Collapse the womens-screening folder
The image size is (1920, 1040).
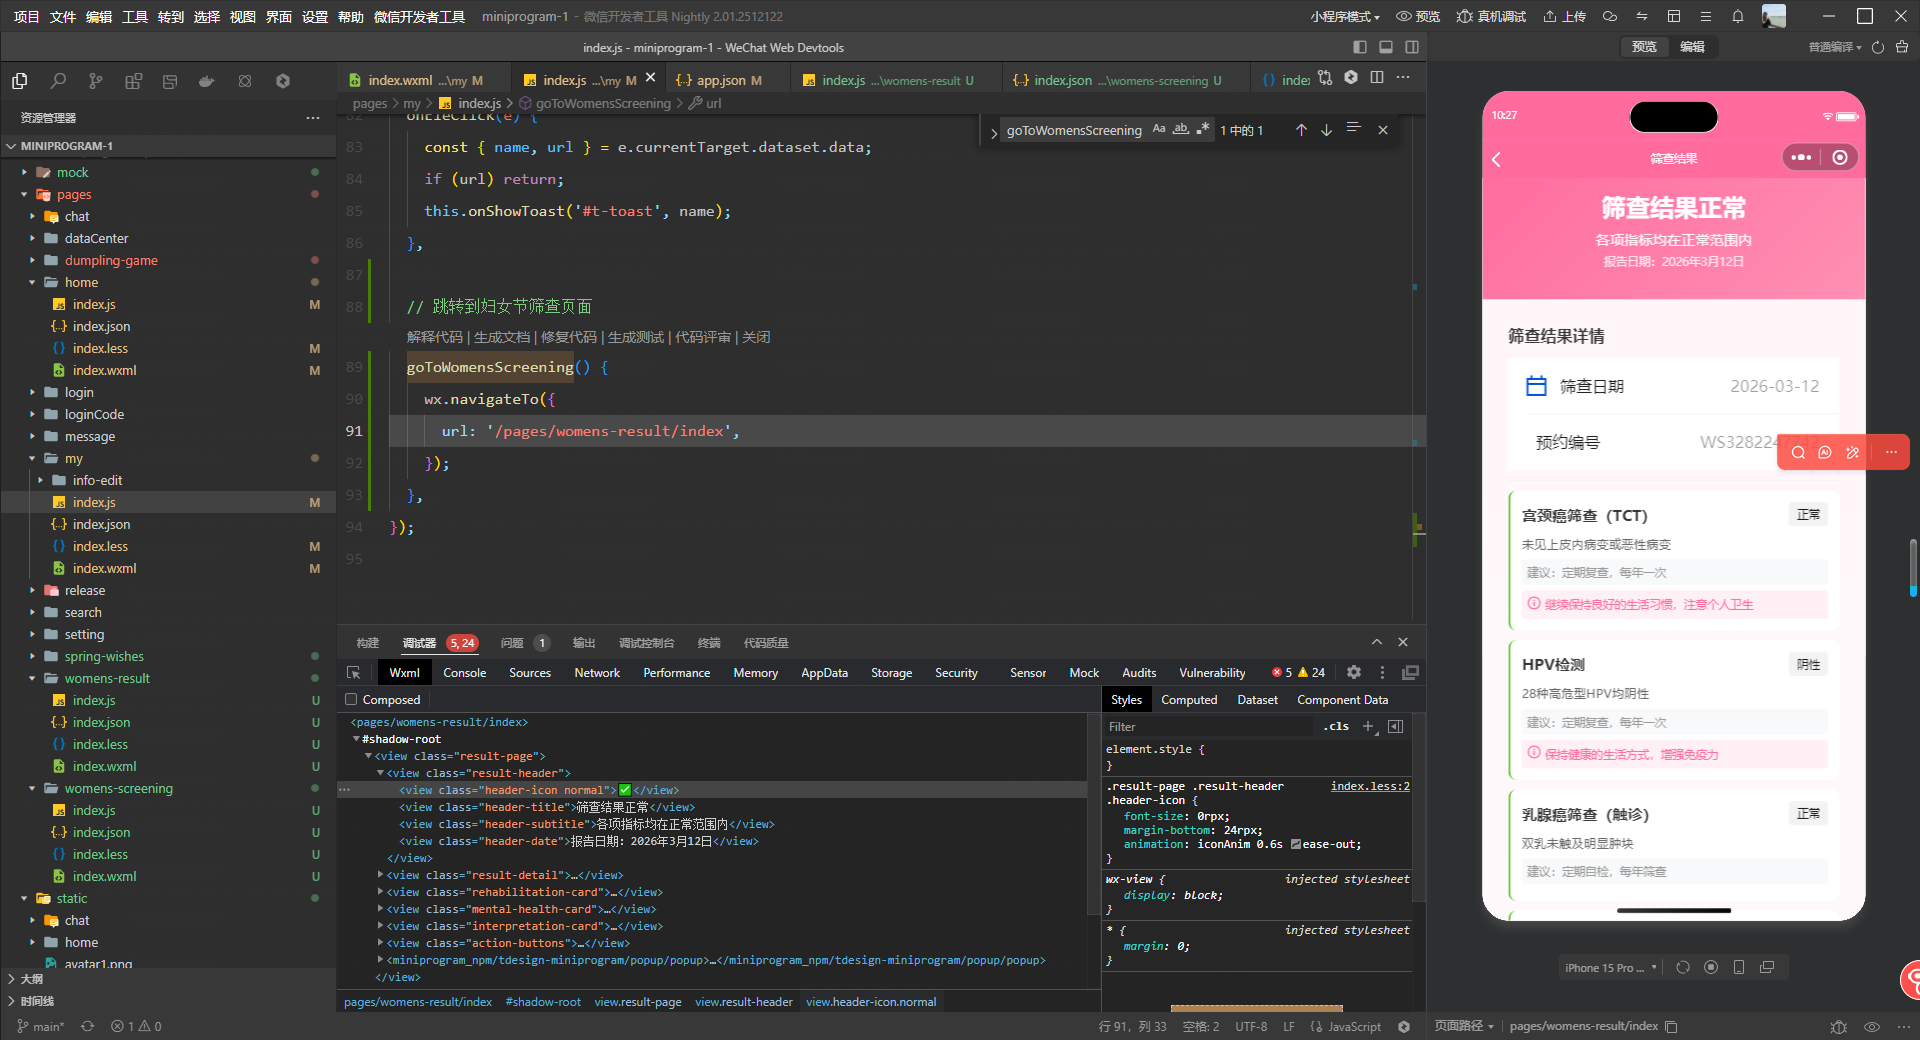click(x=118, y=788)
